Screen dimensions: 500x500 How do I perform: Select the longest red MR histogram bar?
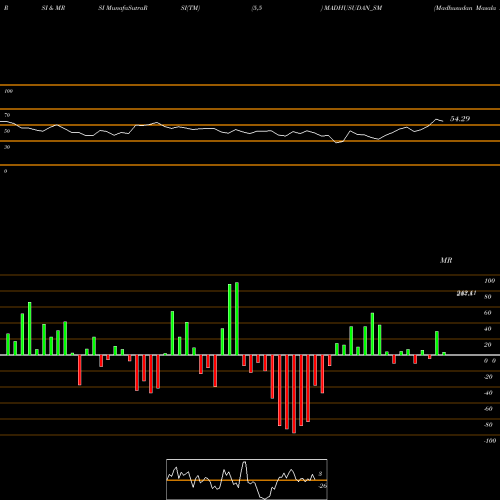click(x=294, y=394)
